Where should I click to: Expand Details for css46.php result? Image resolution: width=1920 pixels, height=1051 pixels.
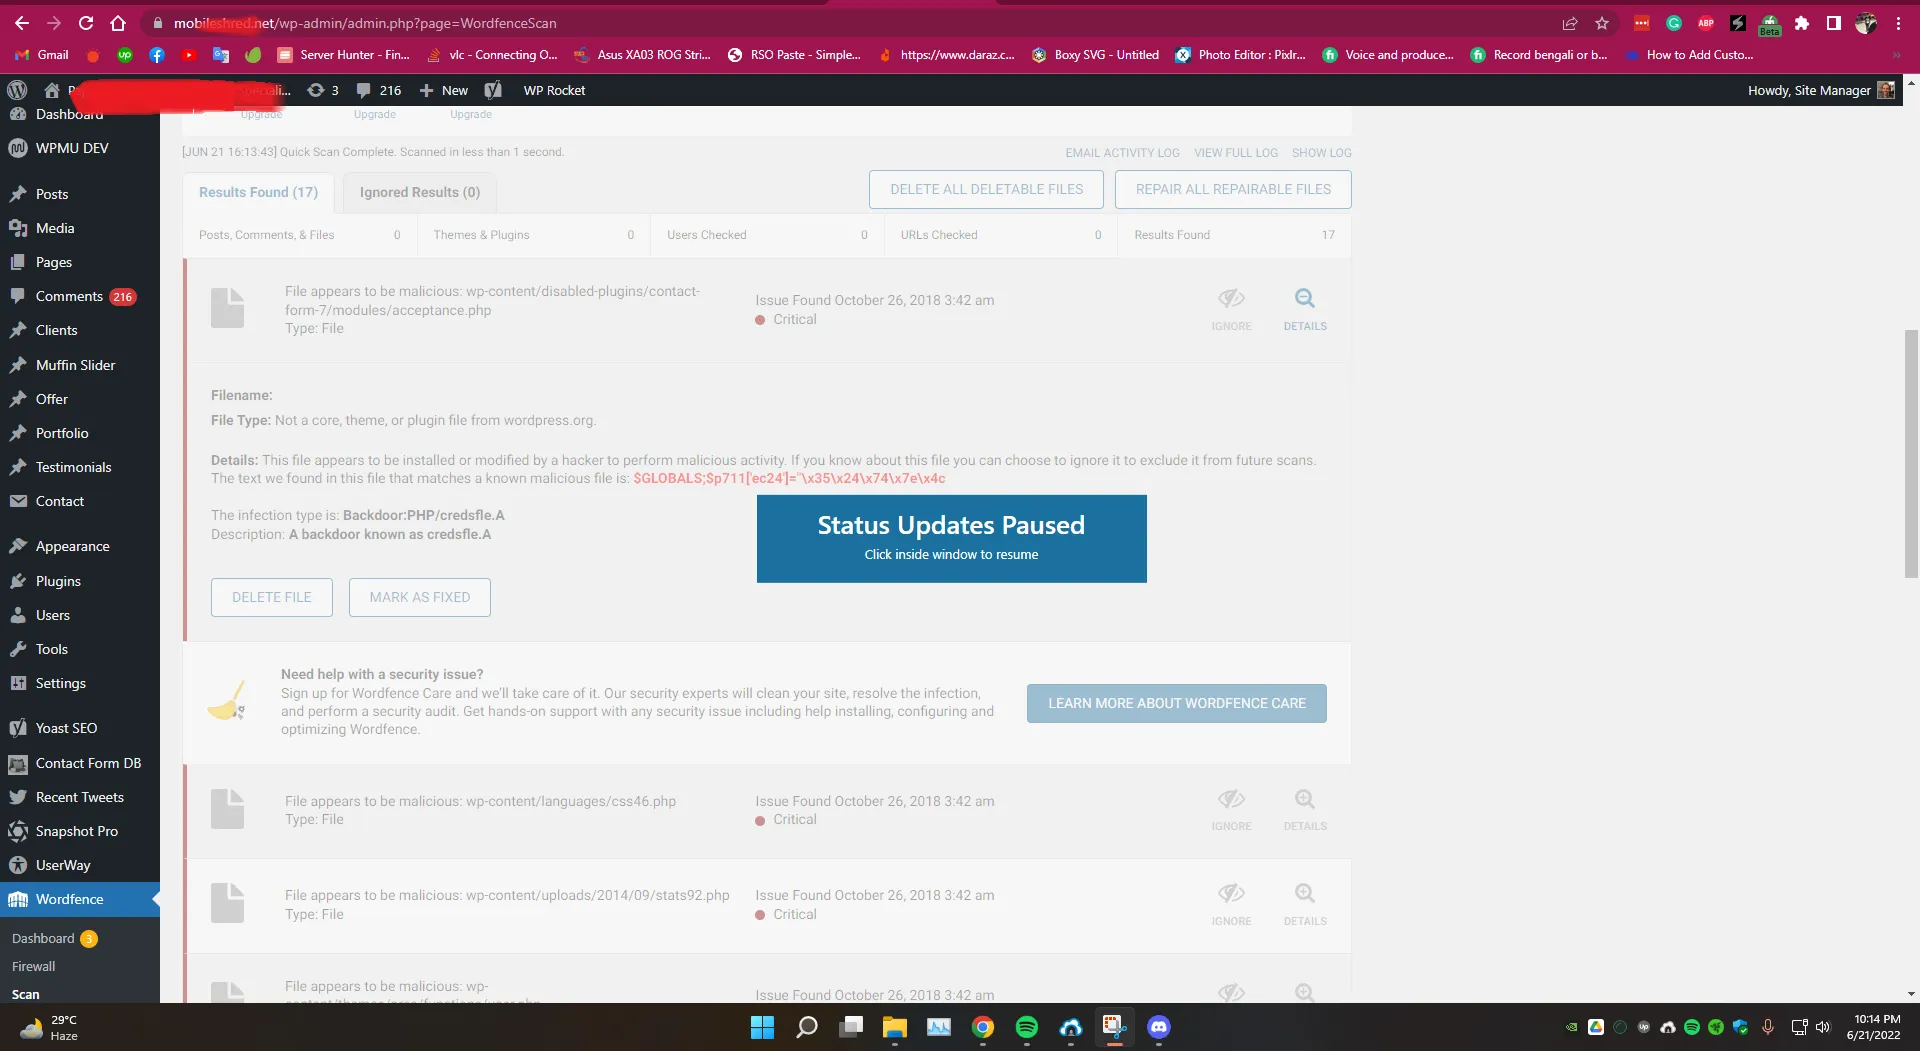(x=1305, y=810)
